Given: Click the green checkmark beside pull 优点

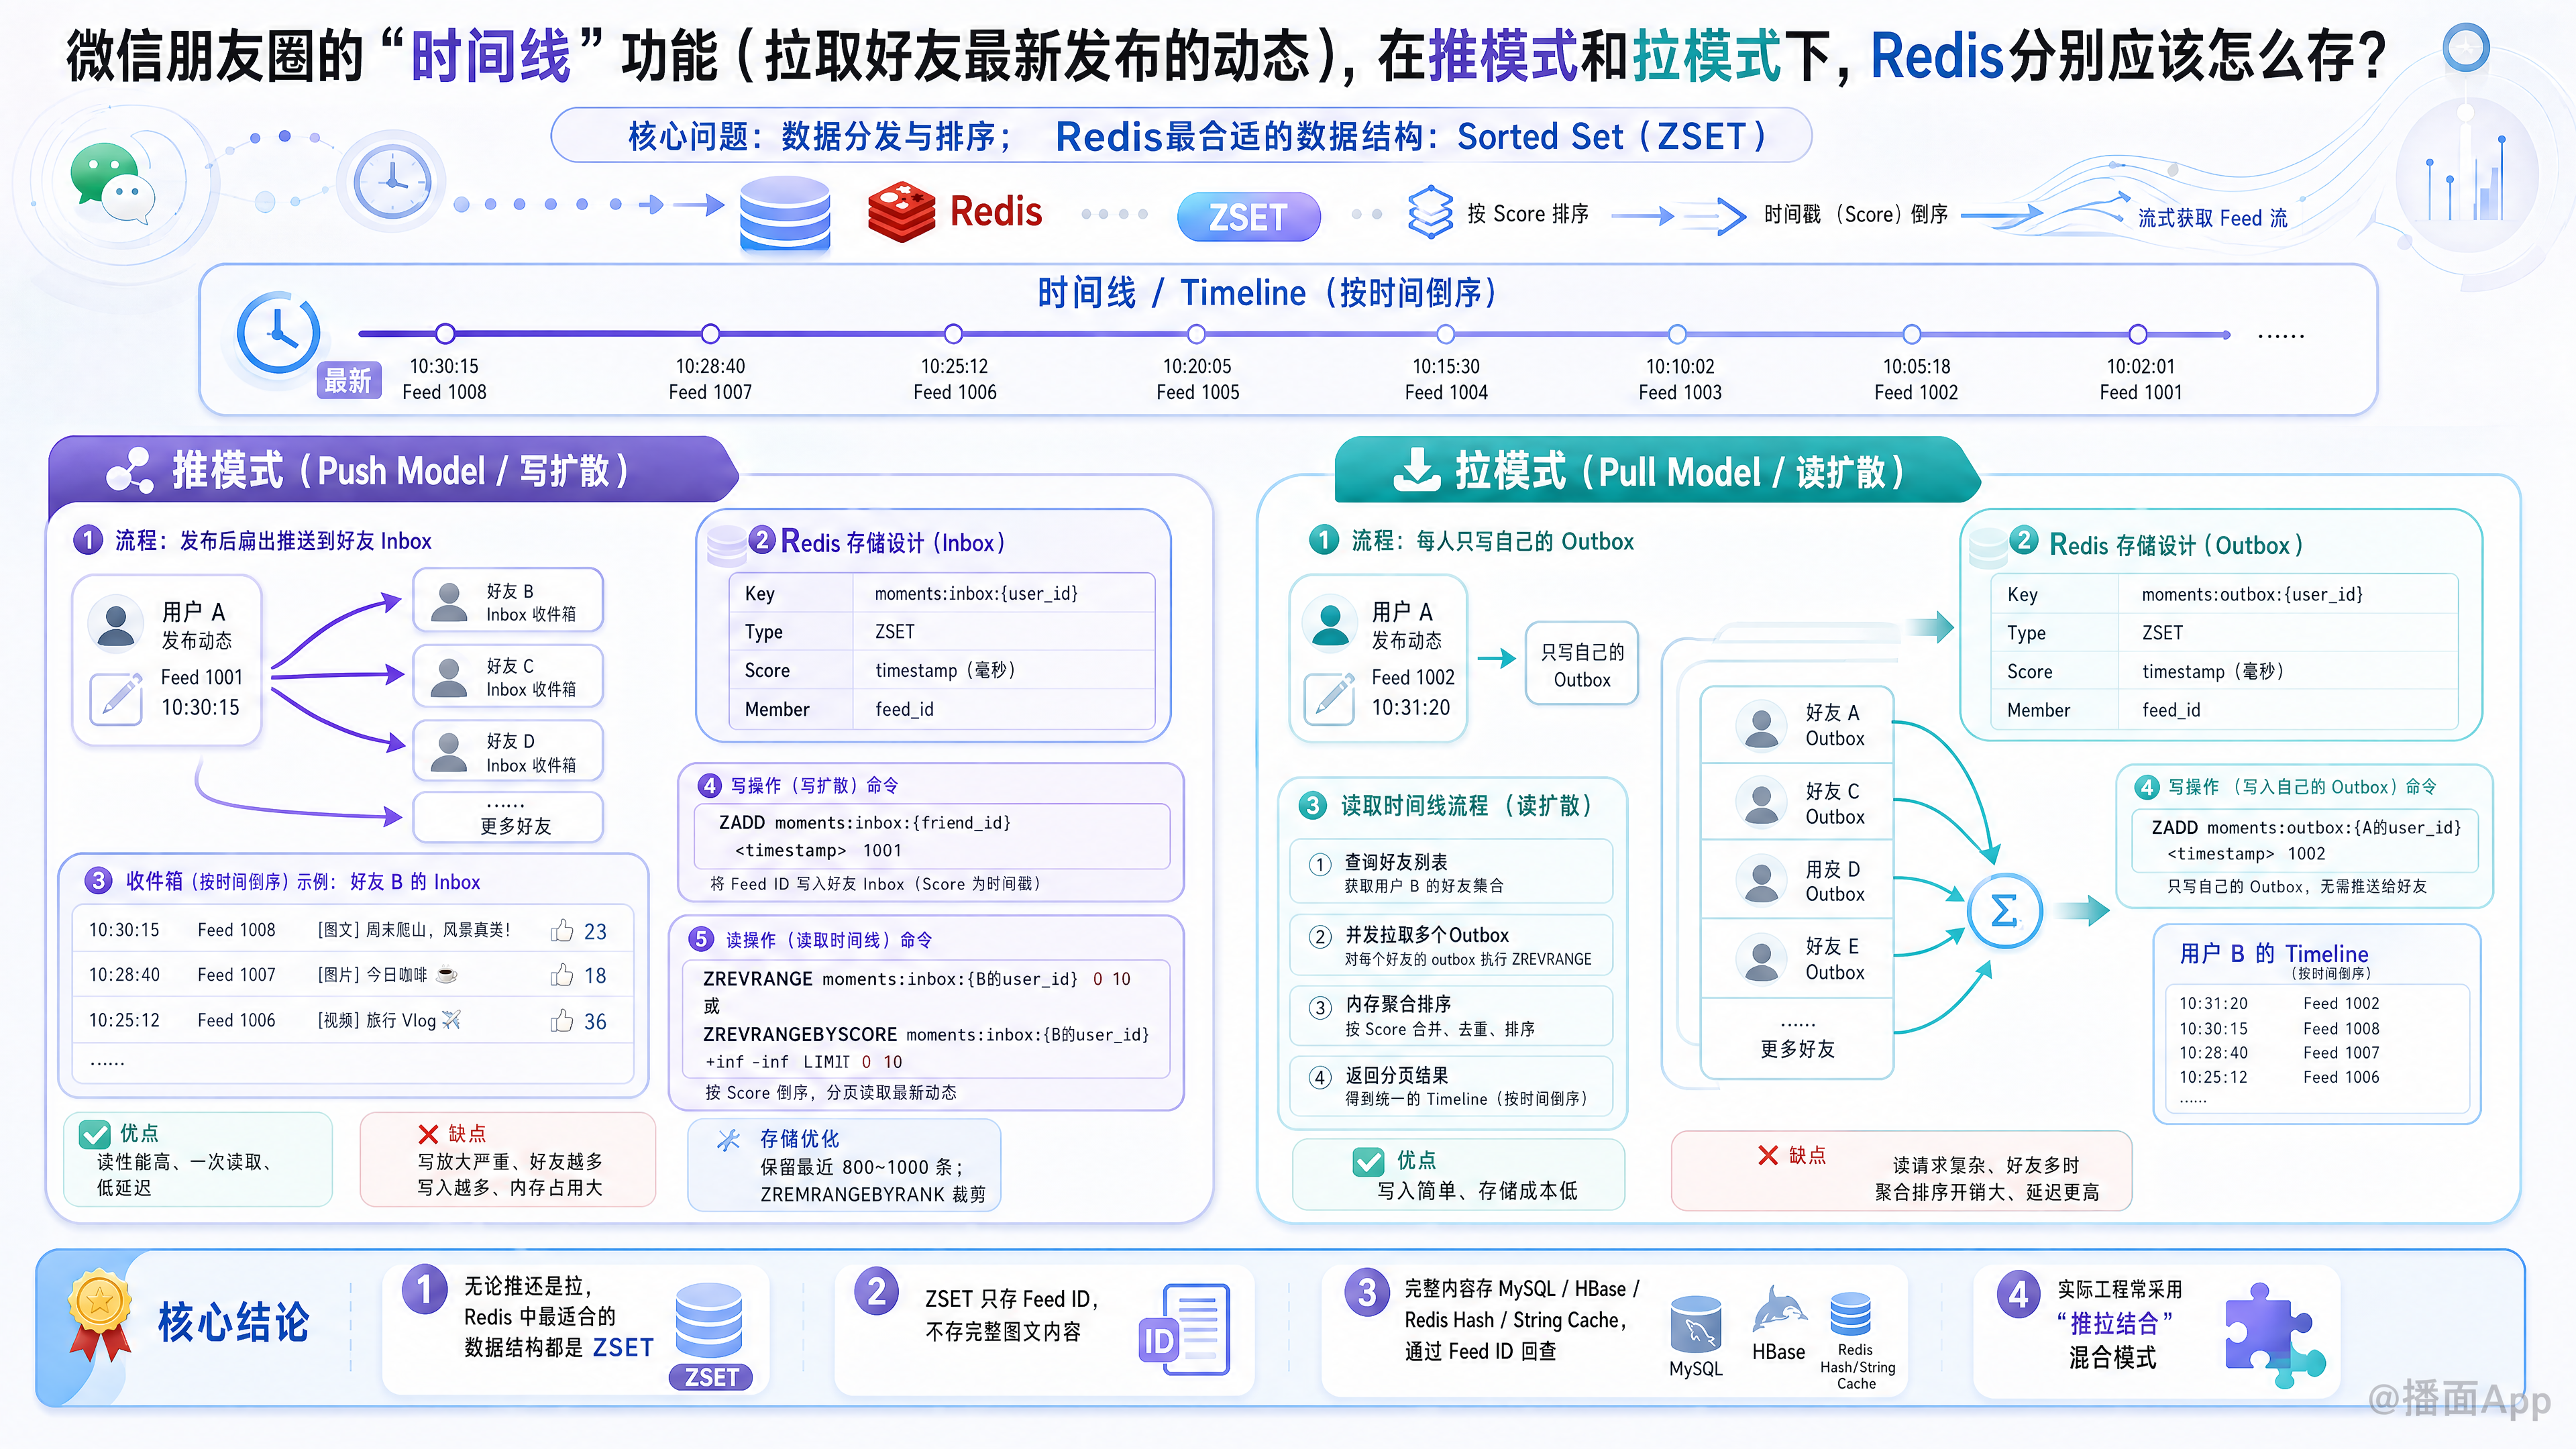Looking at the screenshot, I should click(x=1368, y=1161).
